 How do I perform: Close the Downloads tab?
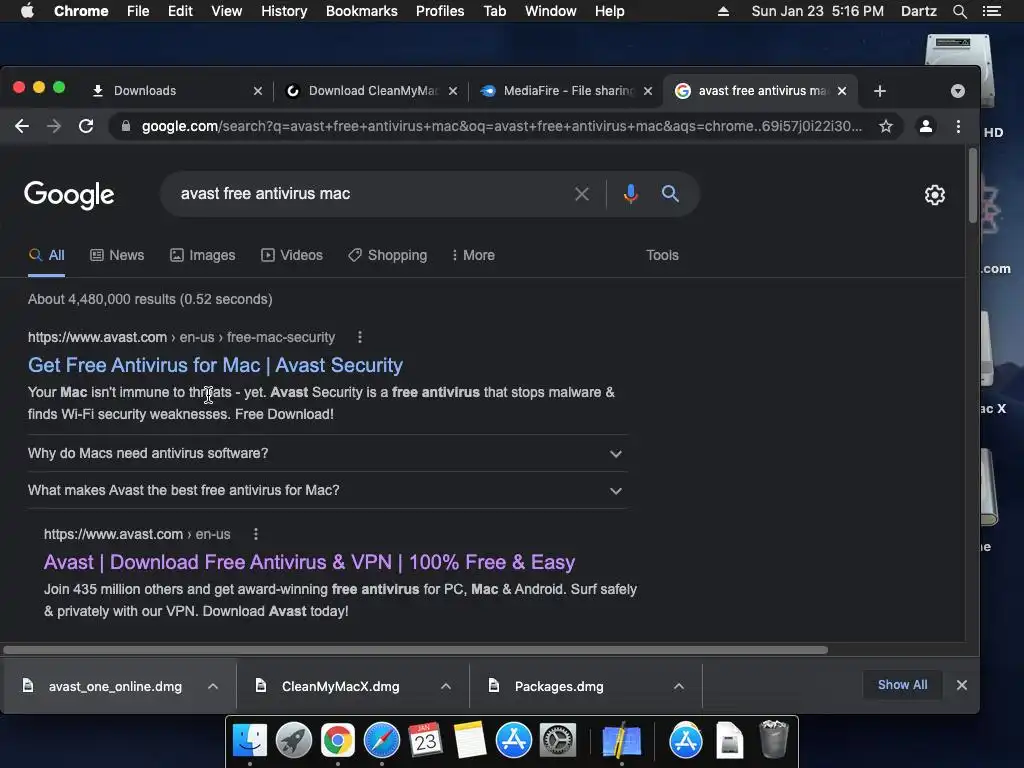(x=258, y=91)
